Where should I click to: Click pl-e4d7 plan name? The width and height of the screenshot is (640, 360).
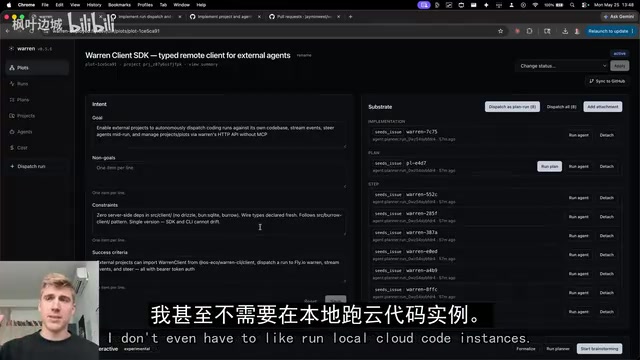click(x=416, y=163)
